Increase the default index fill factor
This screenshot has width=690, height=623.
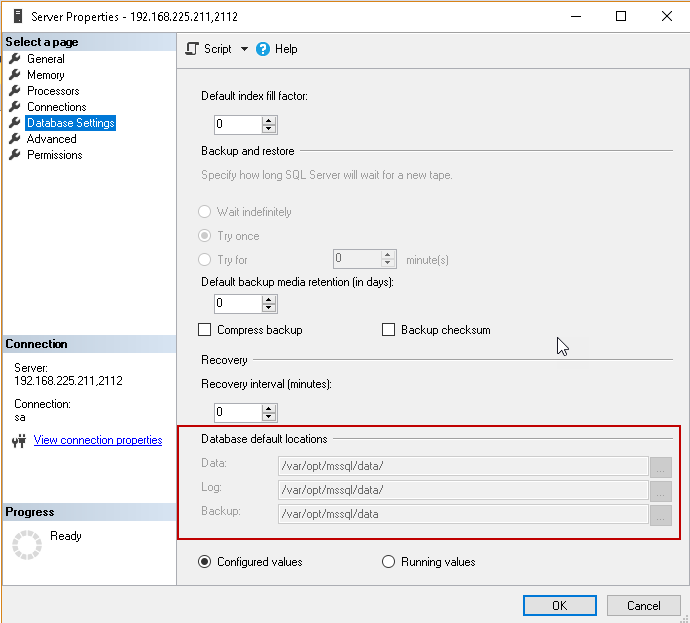coord(269,120)
